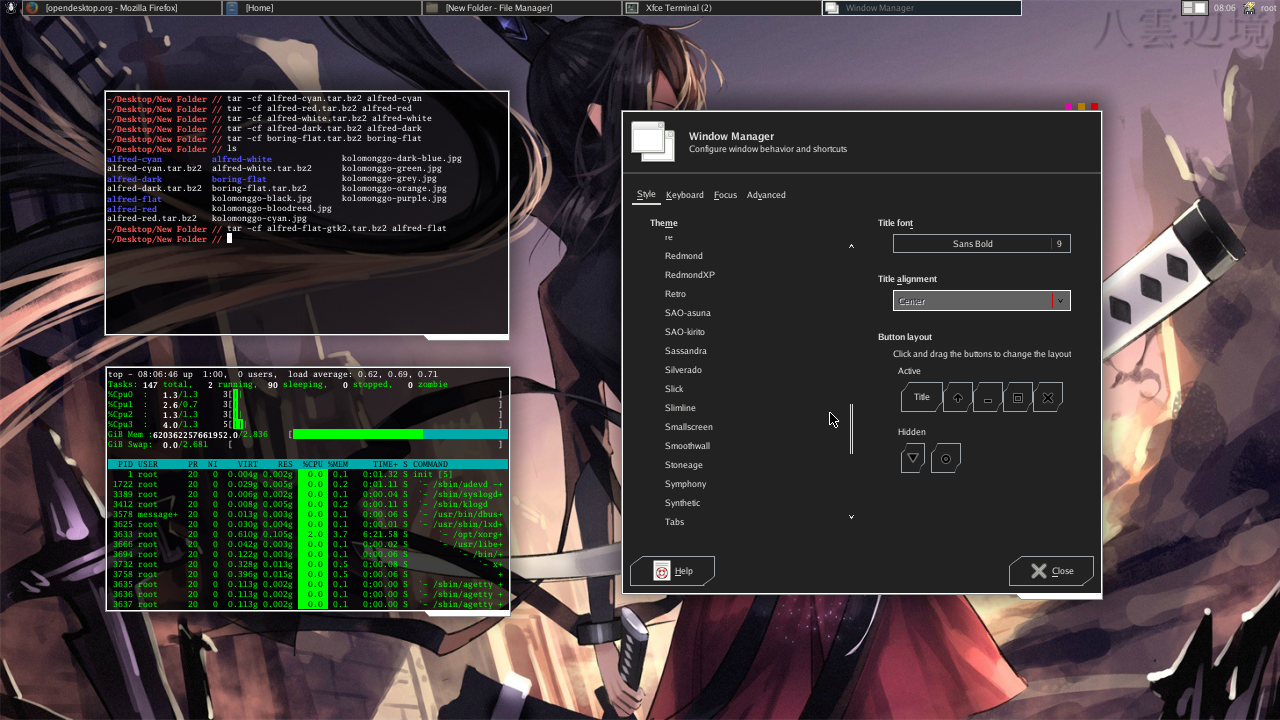
Task: Click kolomonggo-dark-blue.jpg in terminal listing
Action: [x=402, y=159]
